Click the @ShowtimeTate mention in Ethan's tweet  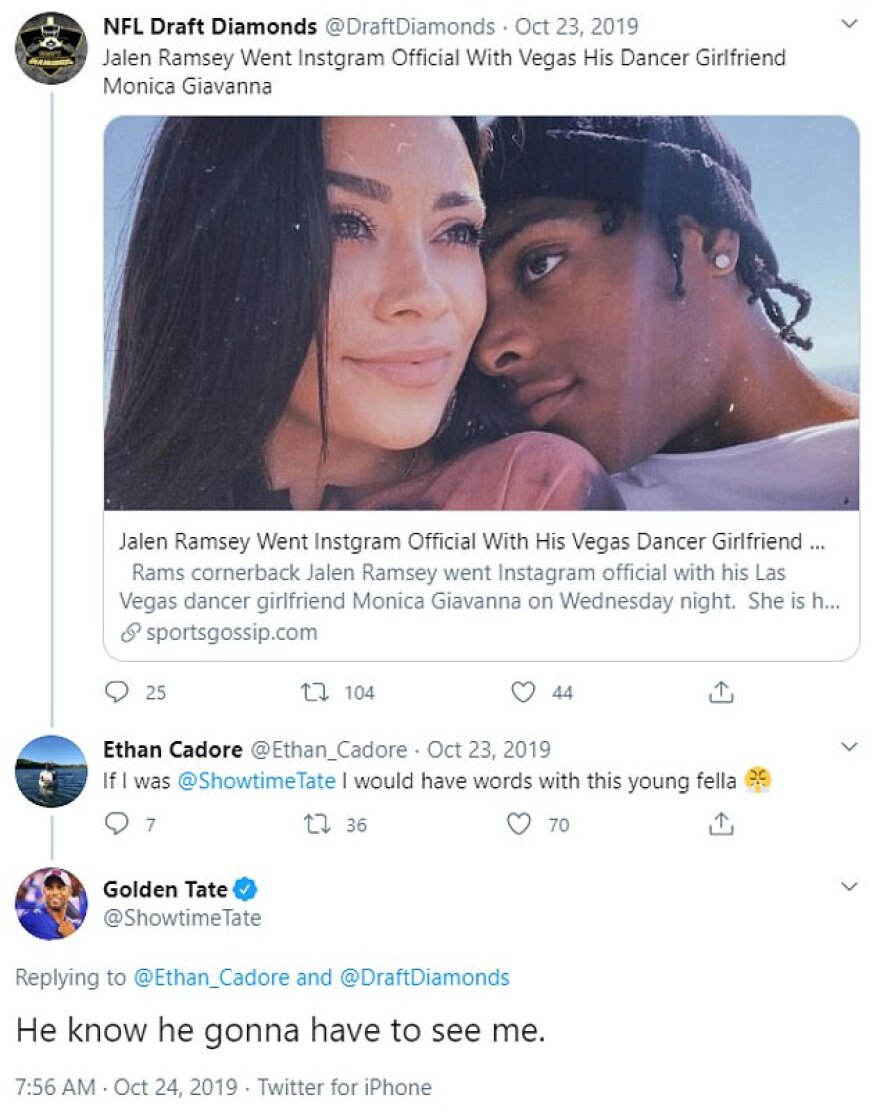coord(255,781)
